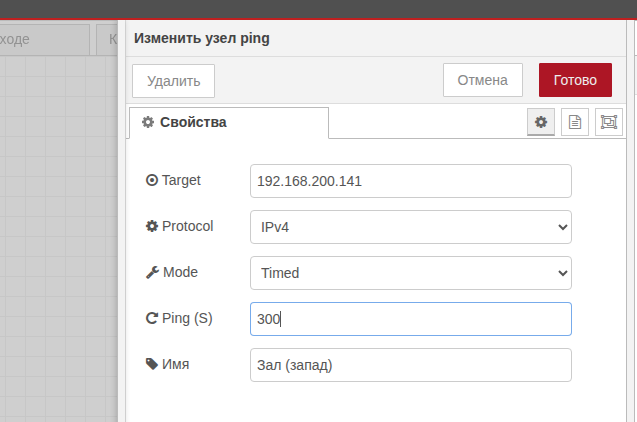Click into the Ping (S) interval field
The image size is (637, 422).
click(x=410, y=319)
